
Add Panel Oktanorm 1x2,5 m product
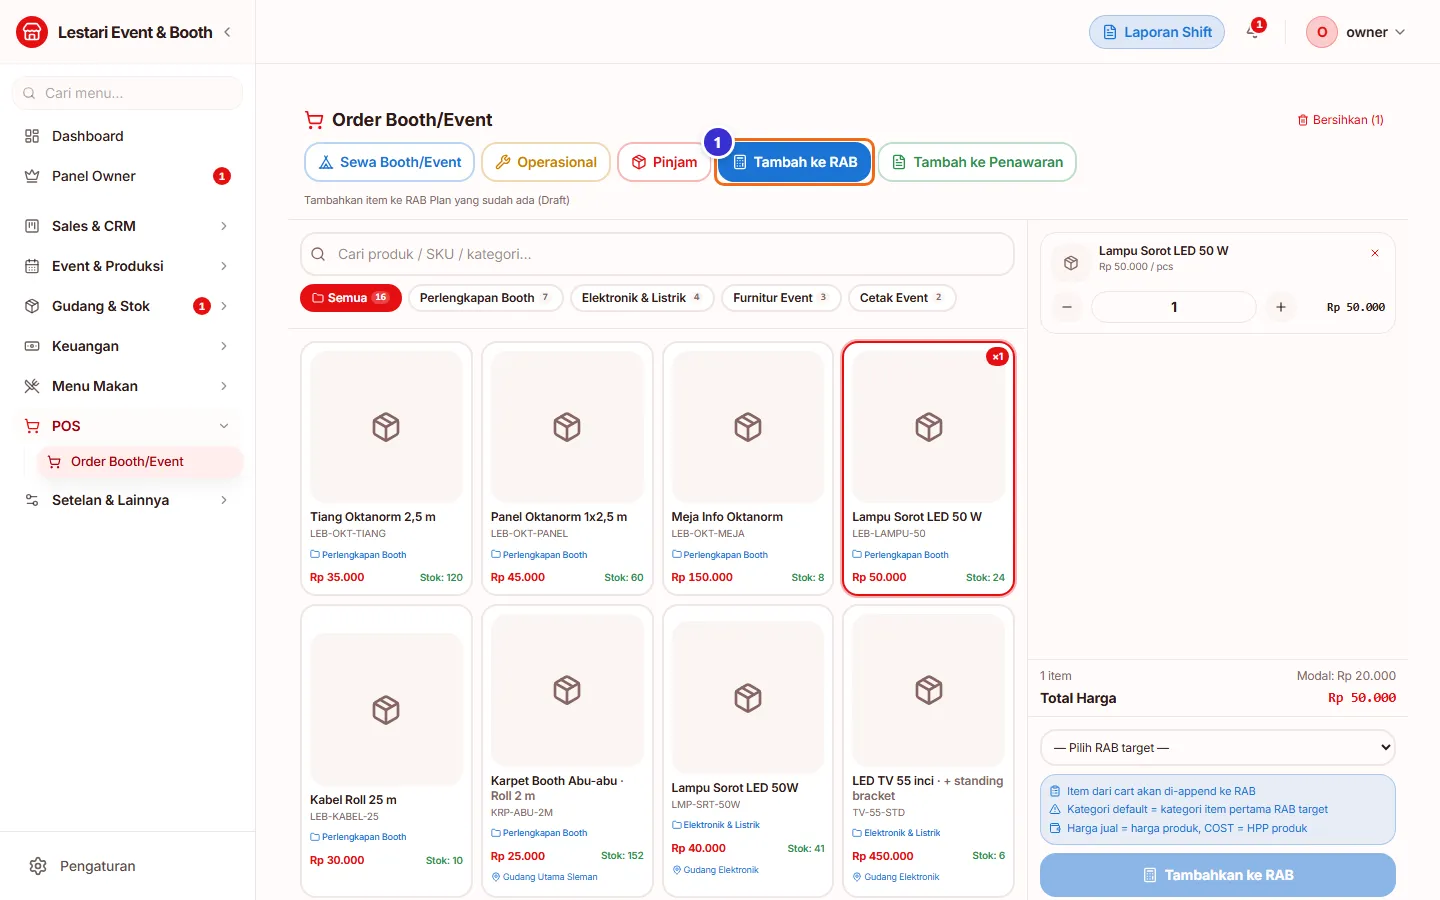pyautogui.click(x=567, y=469)
